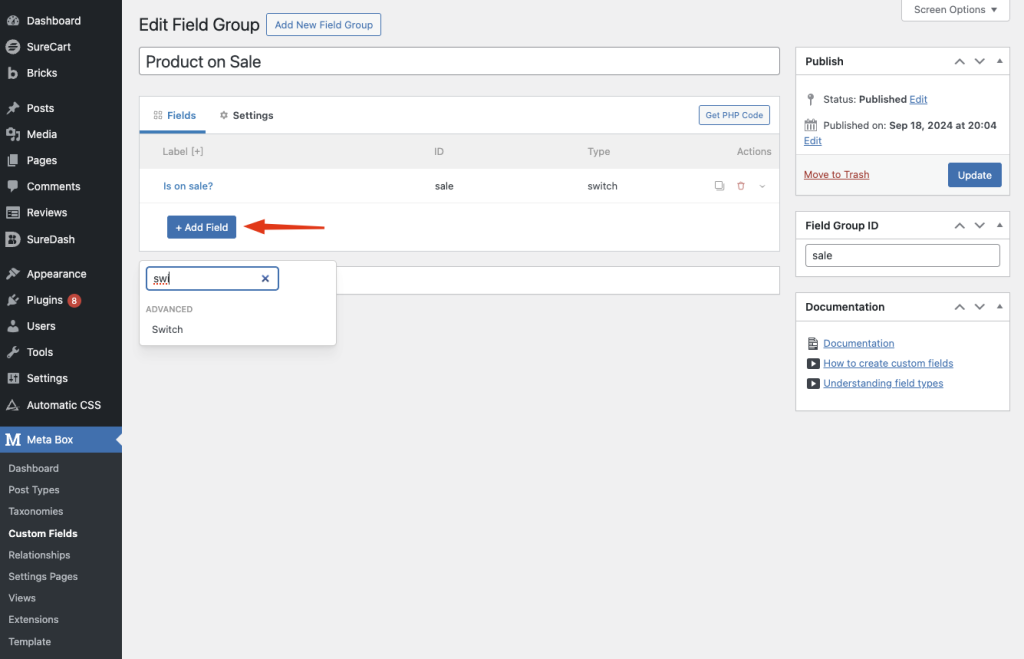The height and width of the screenshot is (659, 1024).
Task: Open Automatic CSS settings
Action: (x=64, y=405)
